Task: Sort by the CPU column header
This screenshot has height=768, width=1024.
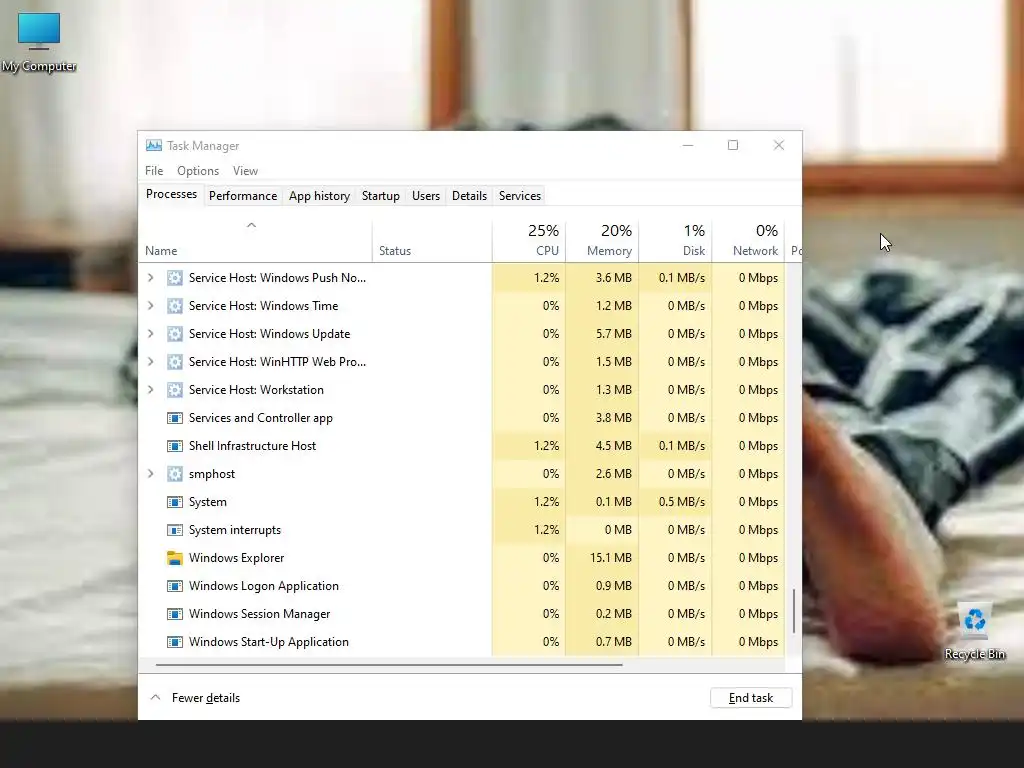Action: pyautogui.click(x=529, y=242)
